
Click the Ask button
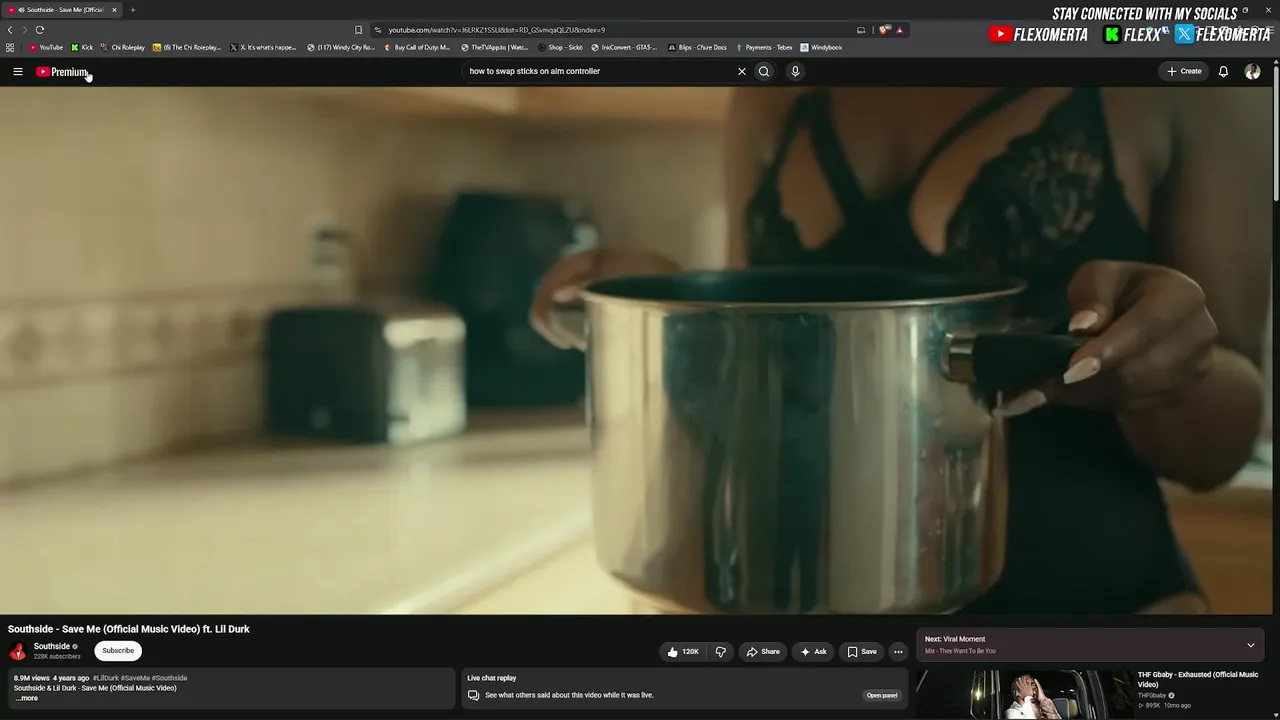point(813,652)
